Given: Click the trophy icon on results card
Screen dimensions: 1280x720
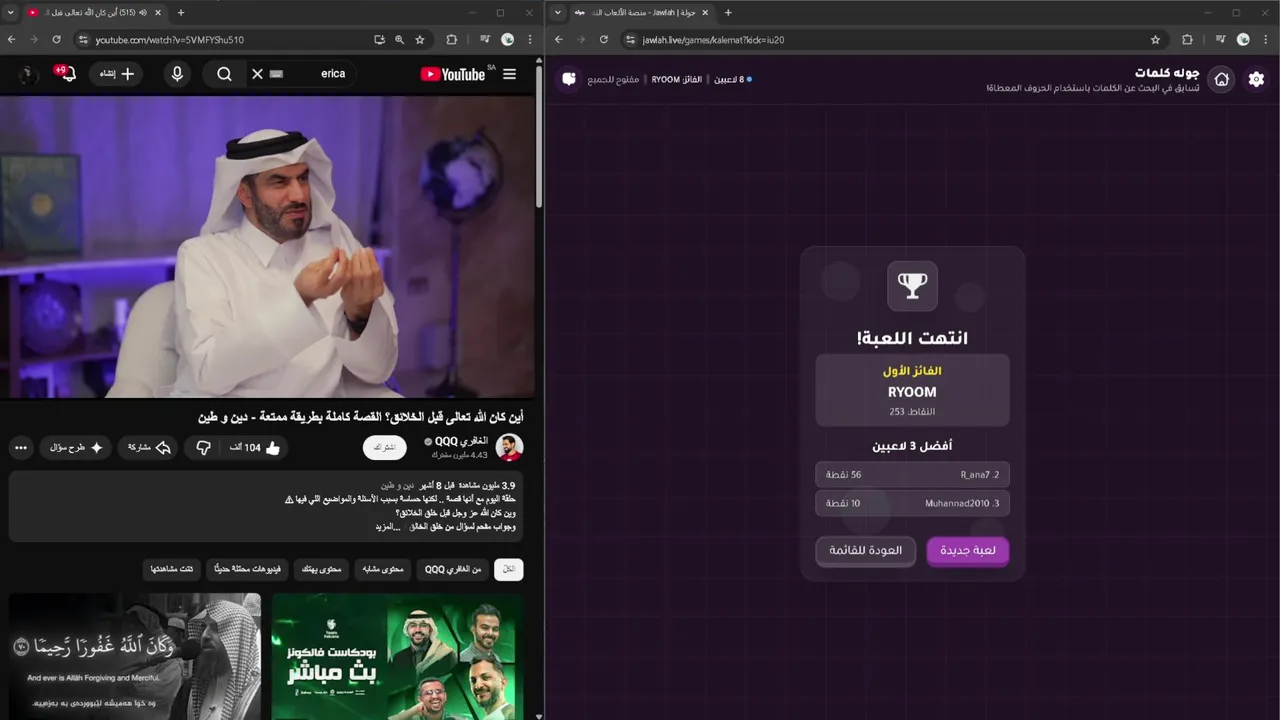Looking at the screenshot, I should click(x=912, y=286).
